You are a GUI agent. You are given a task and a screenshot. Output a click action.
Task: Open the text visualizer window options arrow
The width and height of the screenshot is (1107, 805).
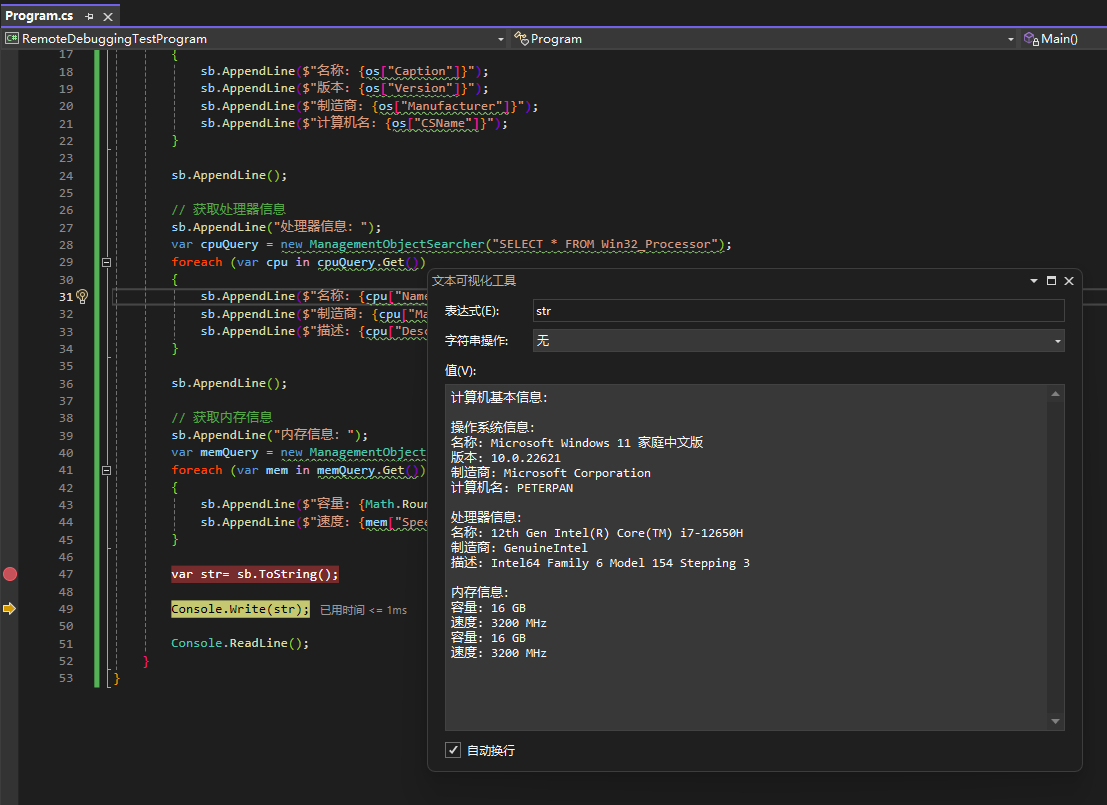tap(1034, 281)
